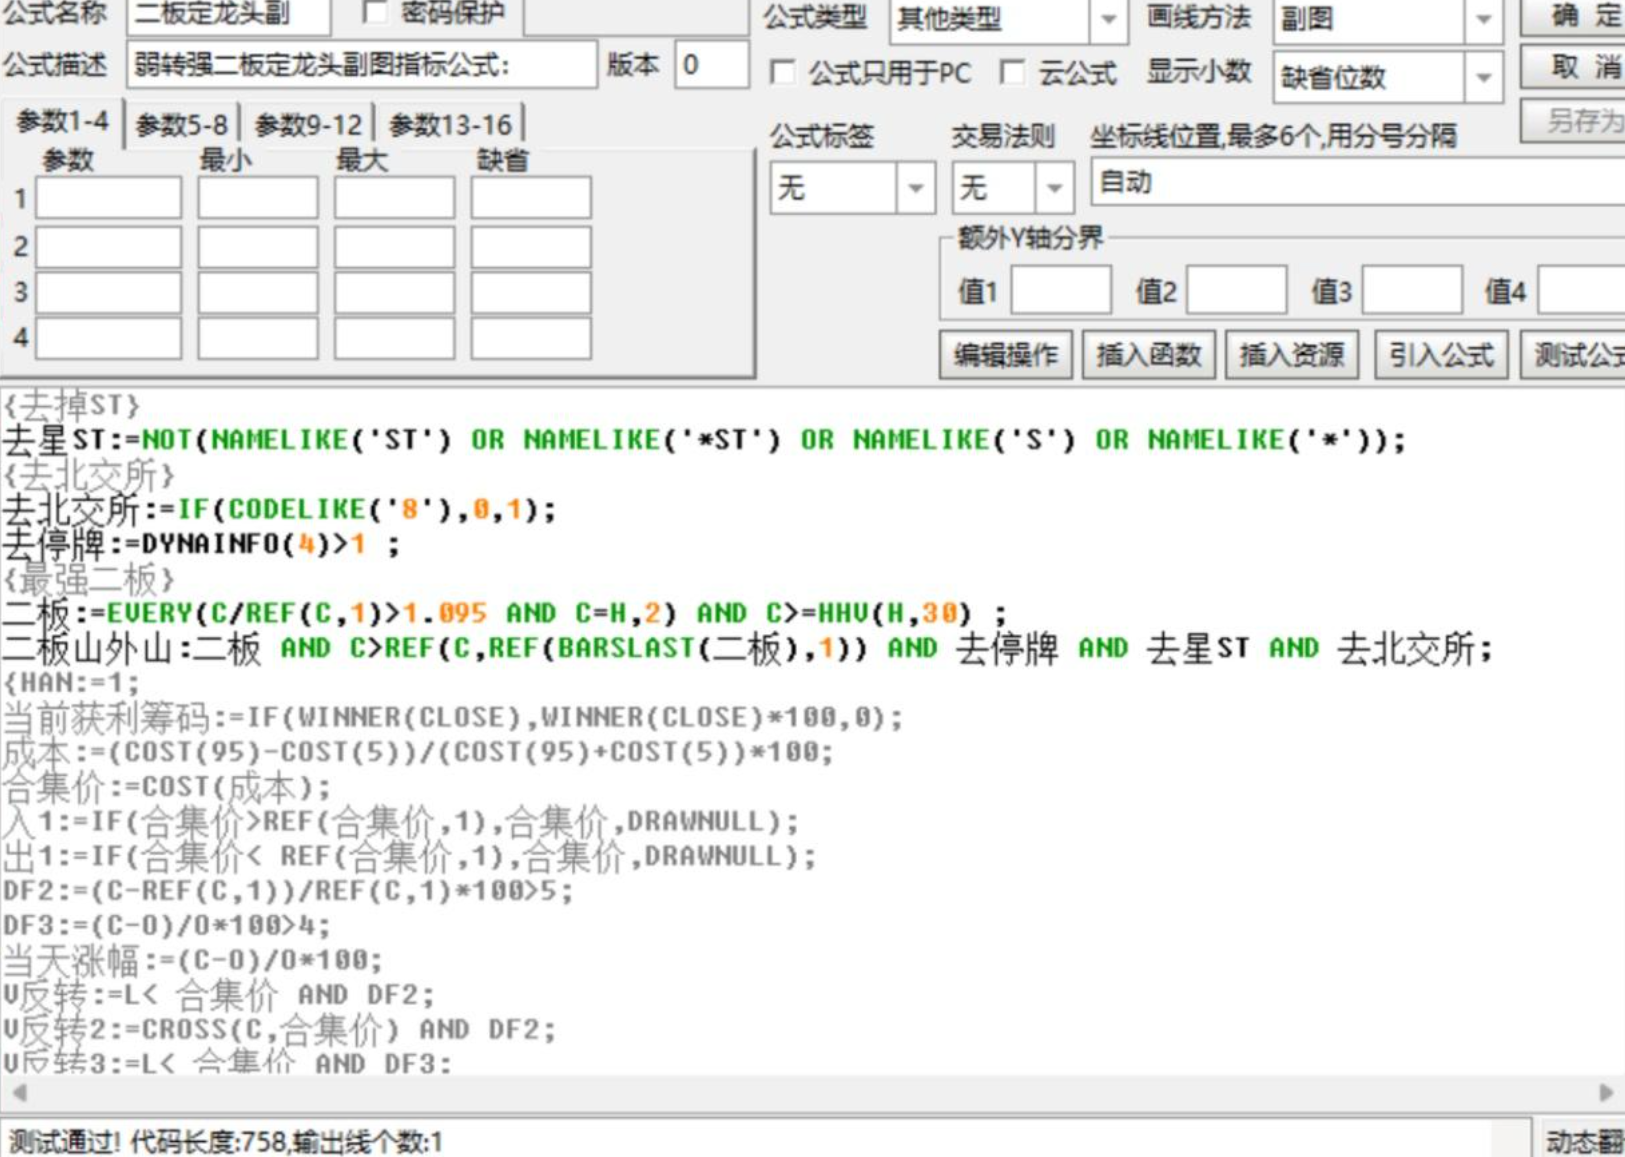The width and height of the screenshot is (1625, 1157).
Task: Focus the 公式名称 input field
Action: pos(228,15)
